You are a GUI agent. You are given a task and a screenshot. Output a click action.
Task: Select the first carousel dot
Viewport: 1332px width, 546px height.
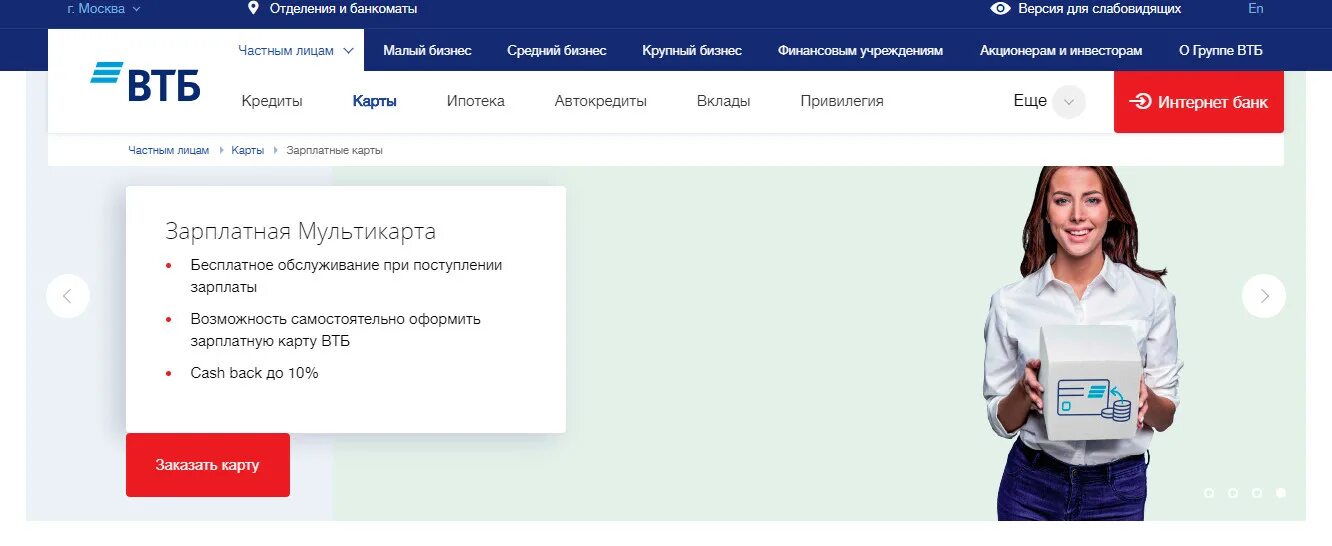pos(1209,493)
